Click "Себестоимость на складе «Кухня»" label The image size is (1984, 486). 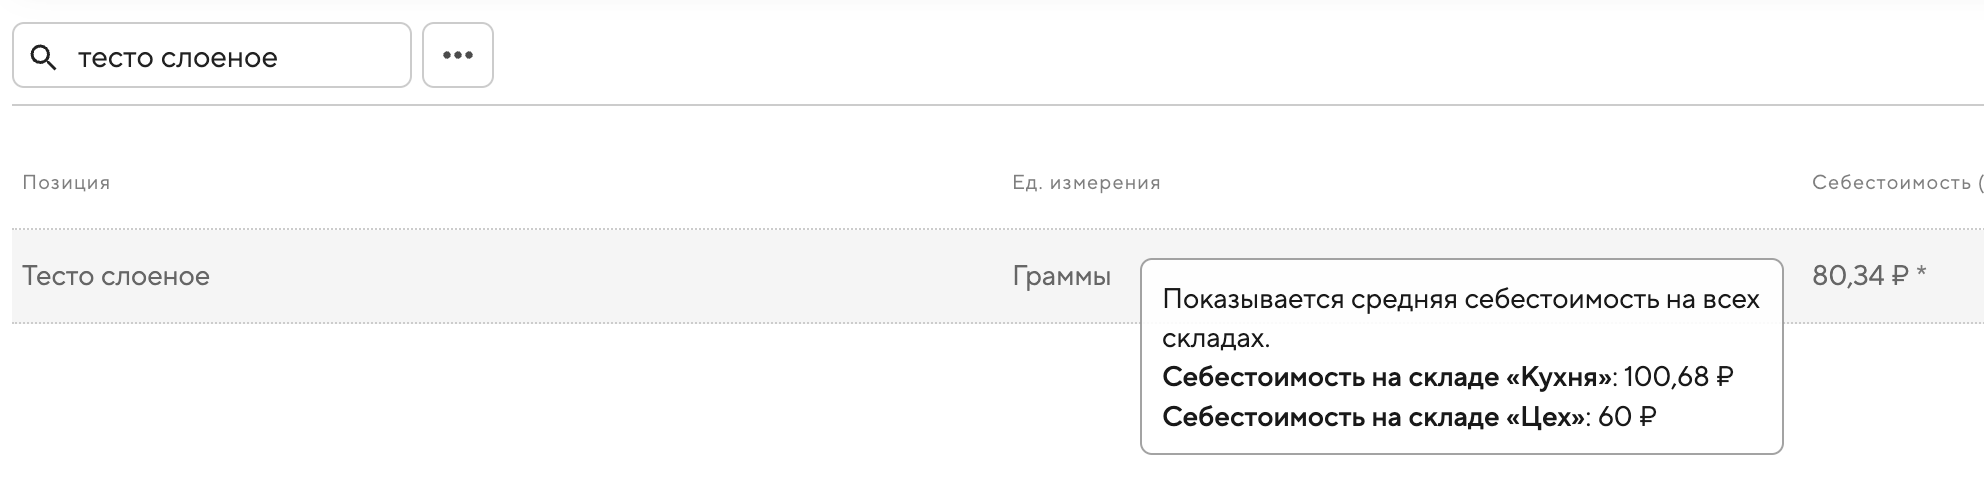[x=1386, y=377]
